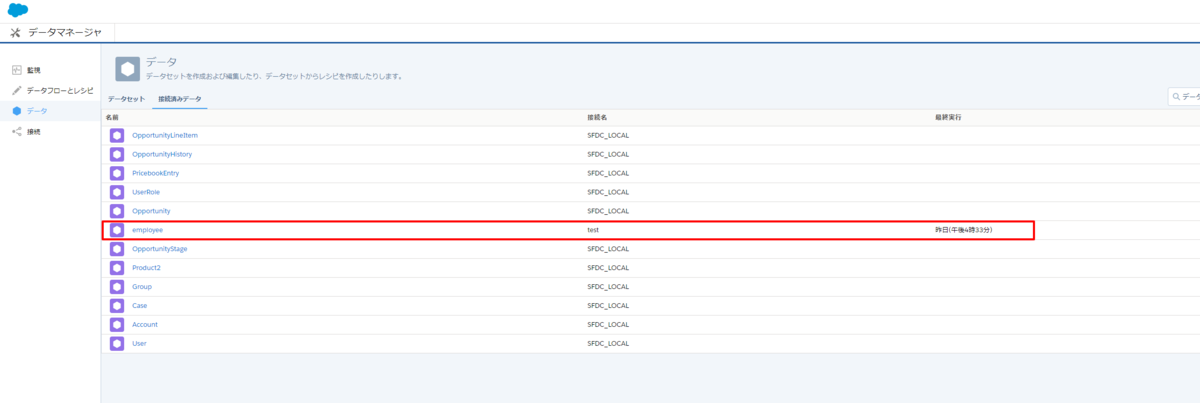Click the purple icon beside Account
Screen dimensions: 1200x403
117,324
